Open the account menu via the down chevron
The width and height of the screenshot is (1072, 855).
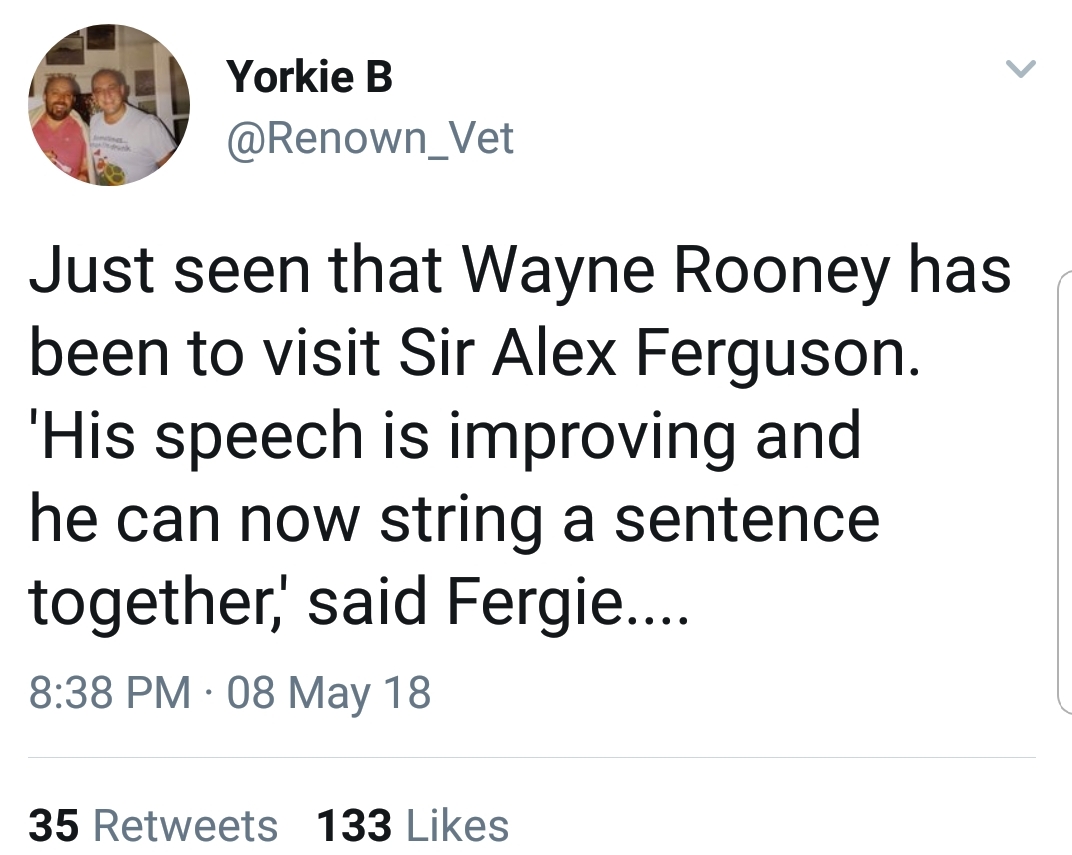(1022, 68)
